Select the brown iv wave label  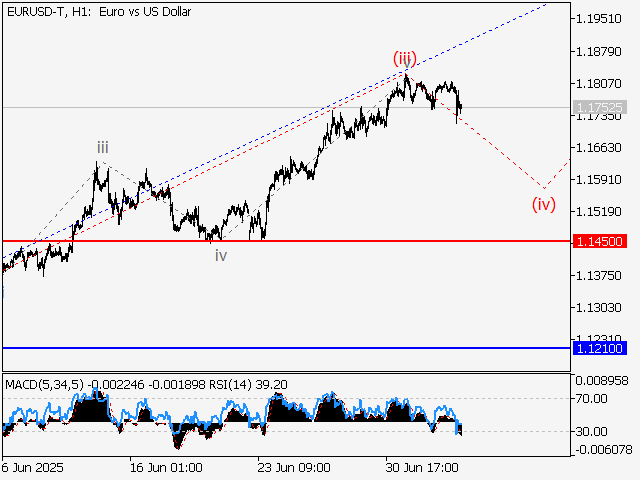pyautogui.click(x=221, y=256)
